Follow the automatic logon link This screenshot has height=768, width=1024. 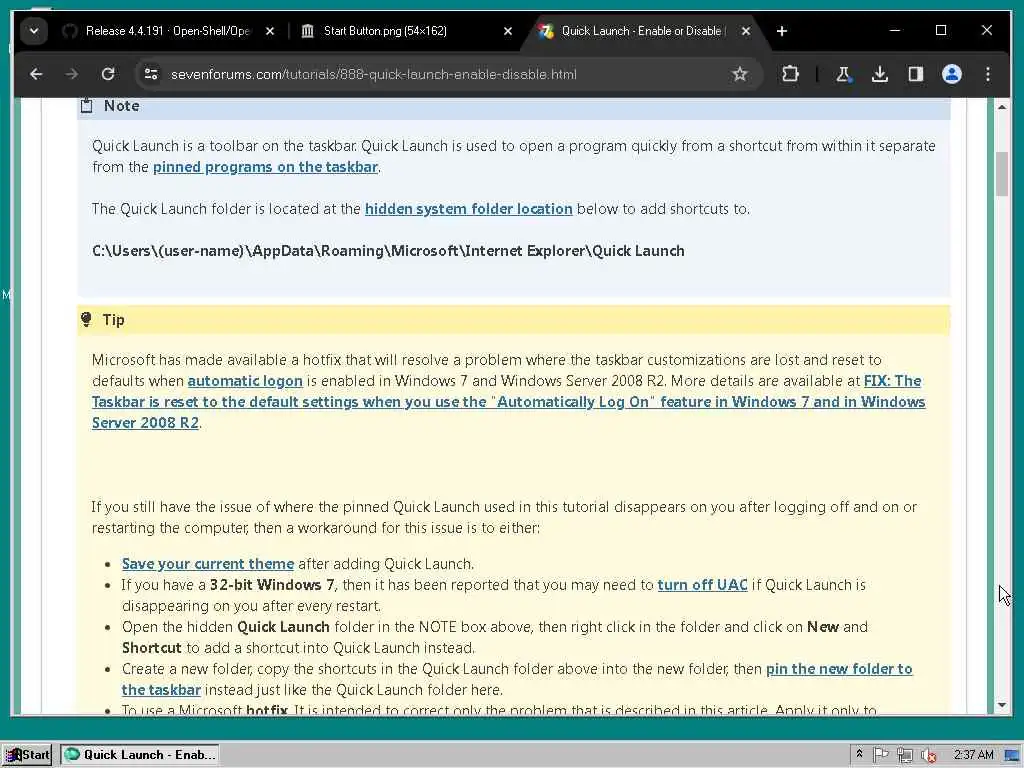click(245, 381)
